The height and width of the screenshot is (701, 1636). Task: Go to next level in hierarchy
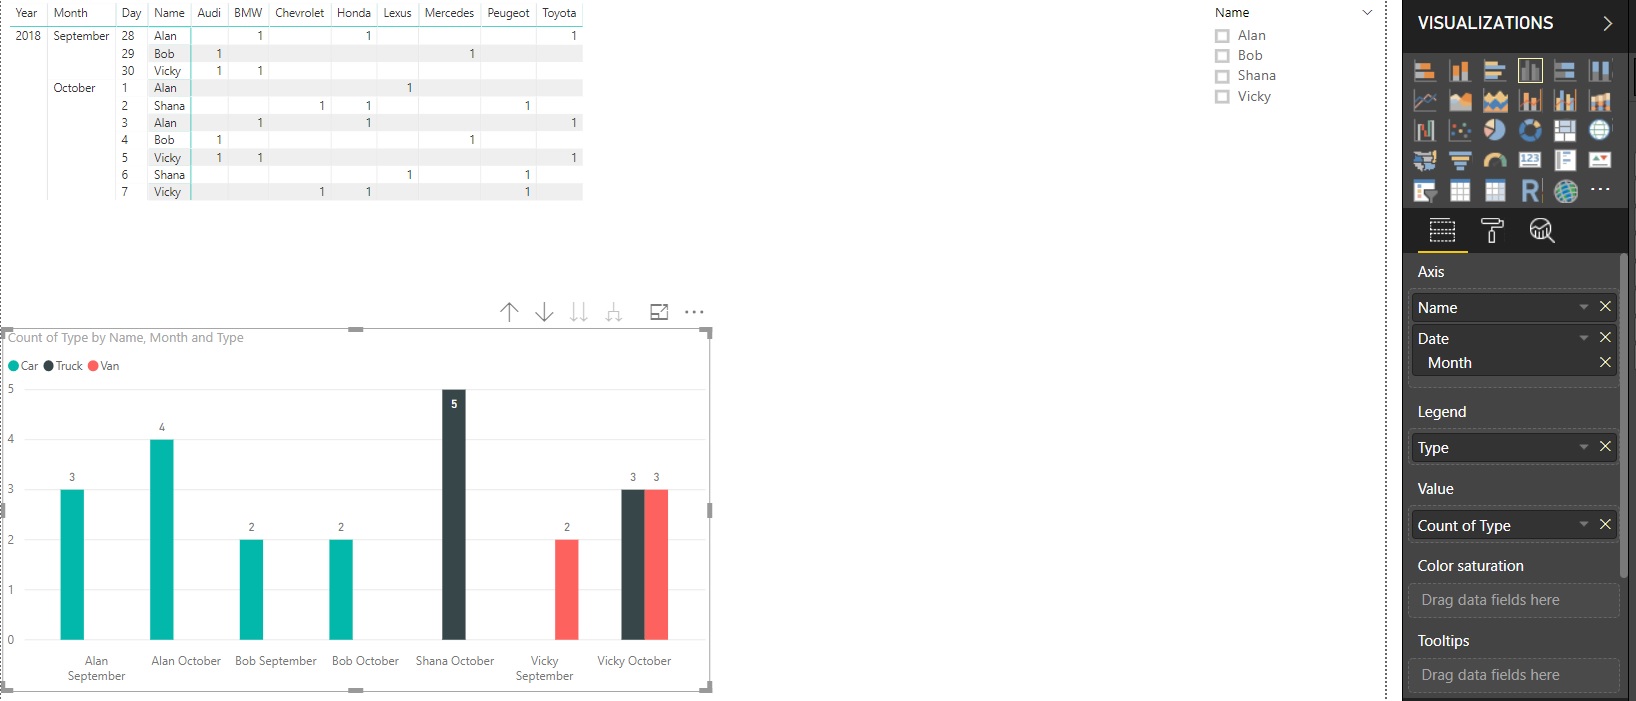[578, 312]
